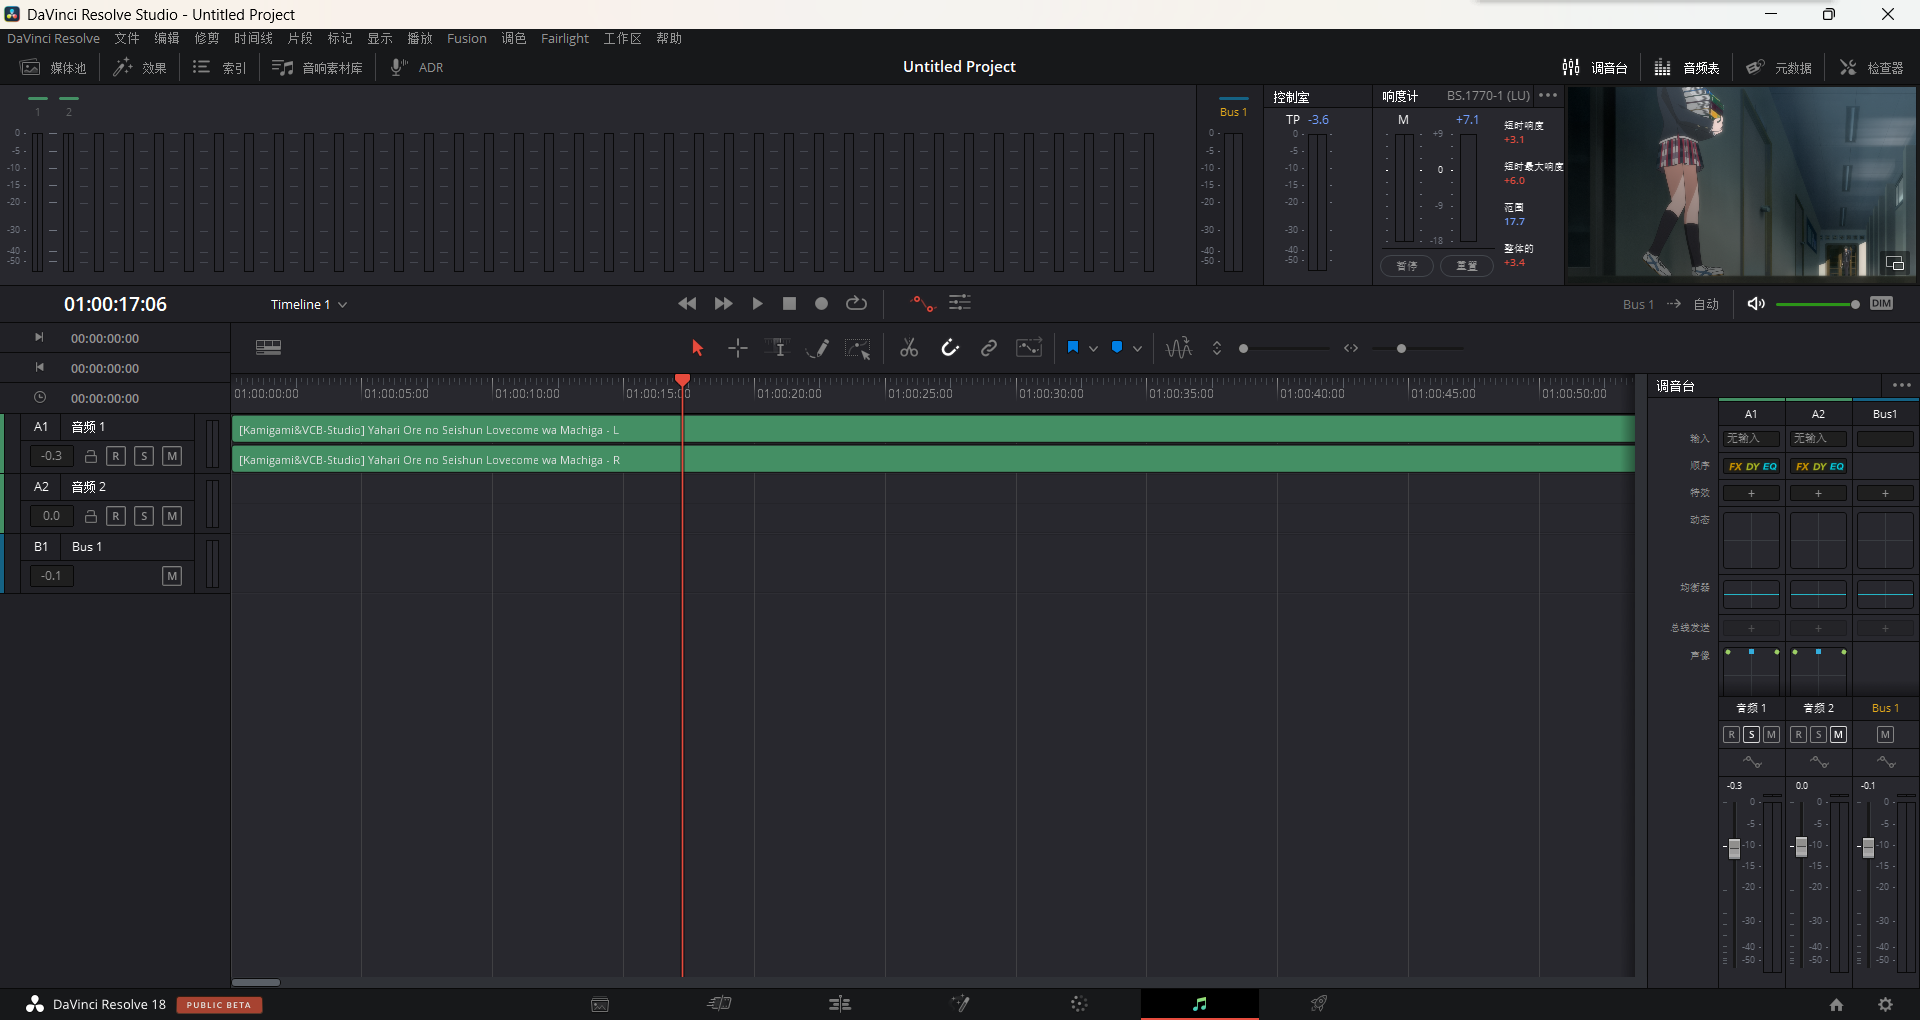
Task: Open the Fusion menu
Action: point(466,39)
